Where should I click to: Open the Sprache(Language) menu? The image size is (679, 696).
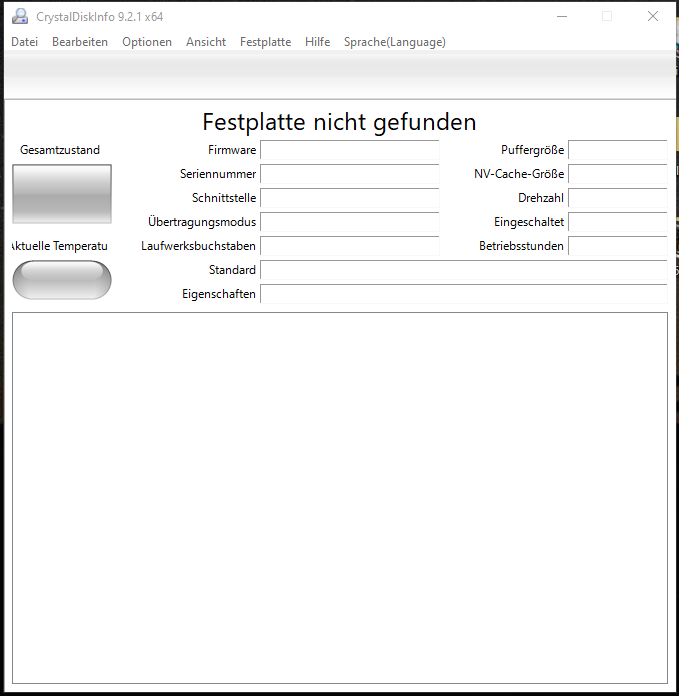[395, 42]
